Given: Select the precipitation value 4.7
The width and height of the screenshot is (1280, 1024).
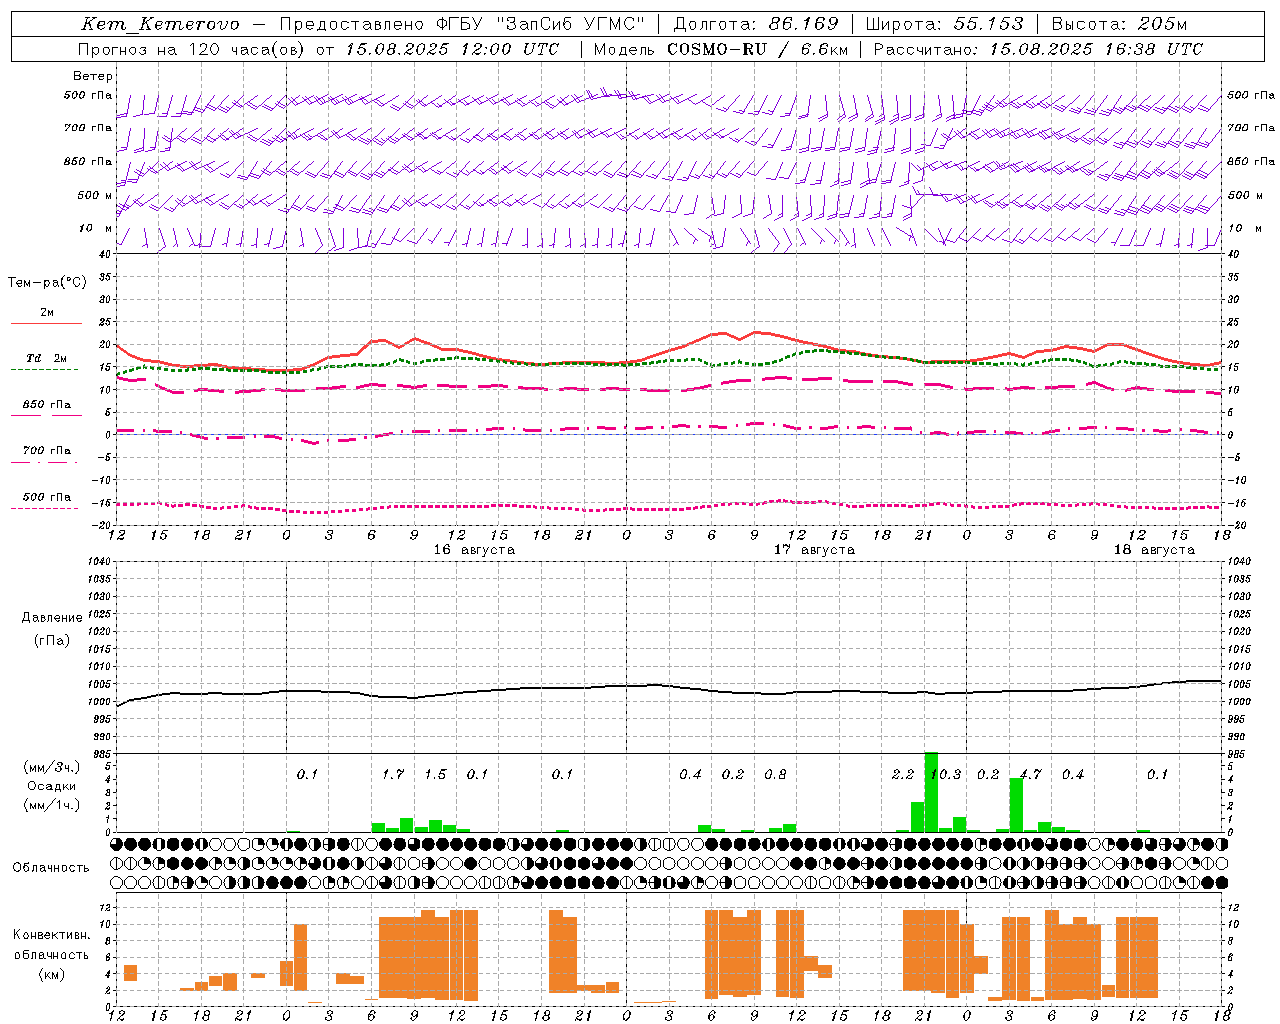Looking at the screenshot, I should [x=1030, y=774].
